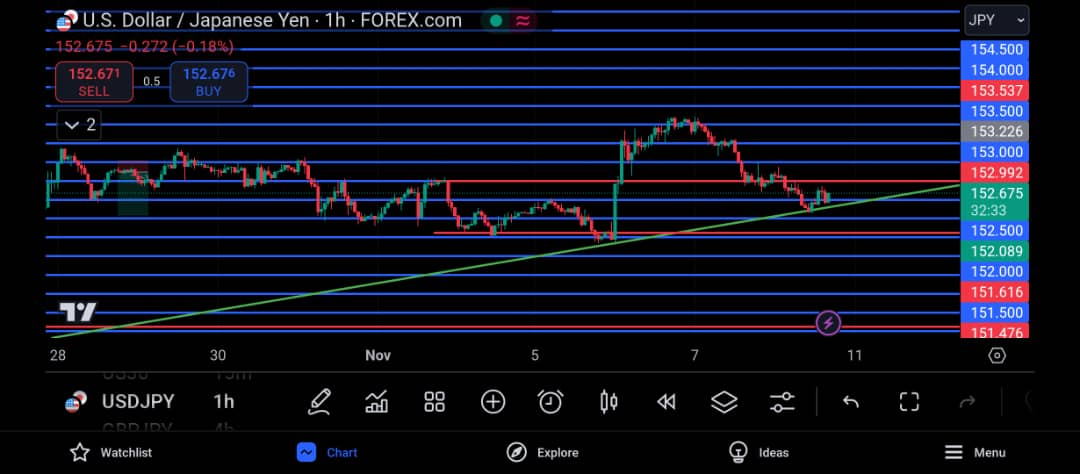Tap the purple lightning bolt icon
1080x474 pixels.
coord(828,322)
